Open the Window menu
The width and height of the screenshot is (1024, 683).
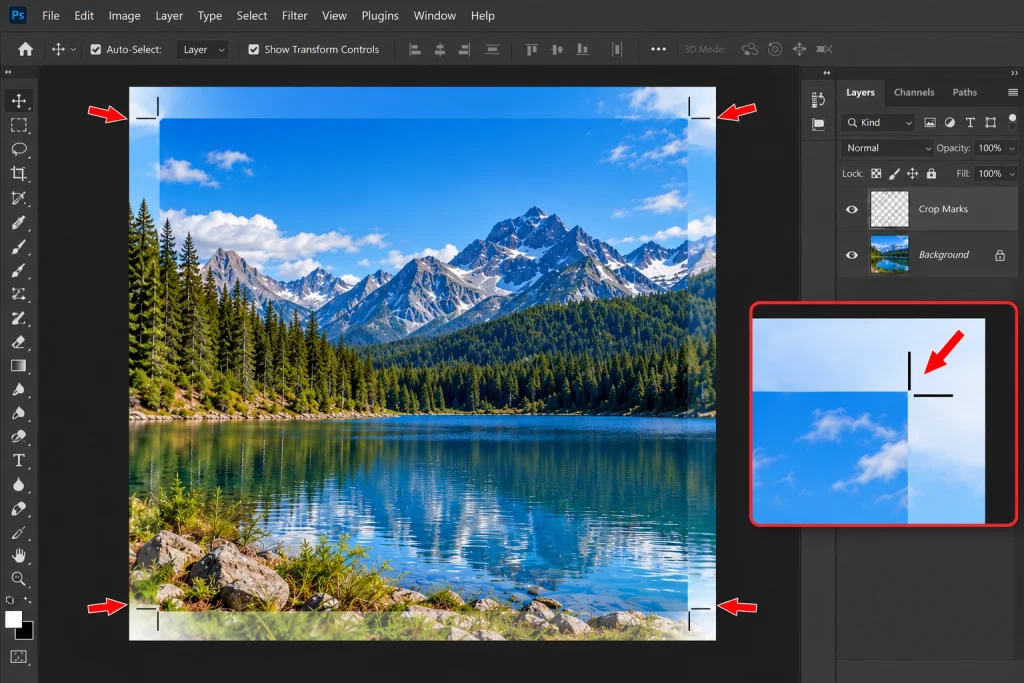[434, 16]
